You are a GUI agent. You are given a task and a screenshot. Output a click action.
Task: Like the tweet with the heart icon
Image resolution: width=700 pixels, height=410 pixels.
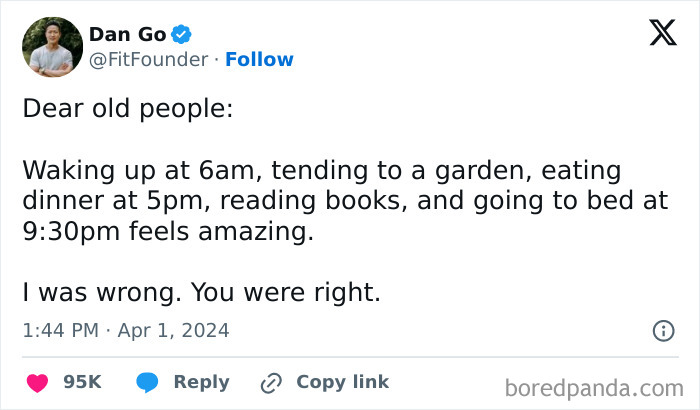pos(38,382)
